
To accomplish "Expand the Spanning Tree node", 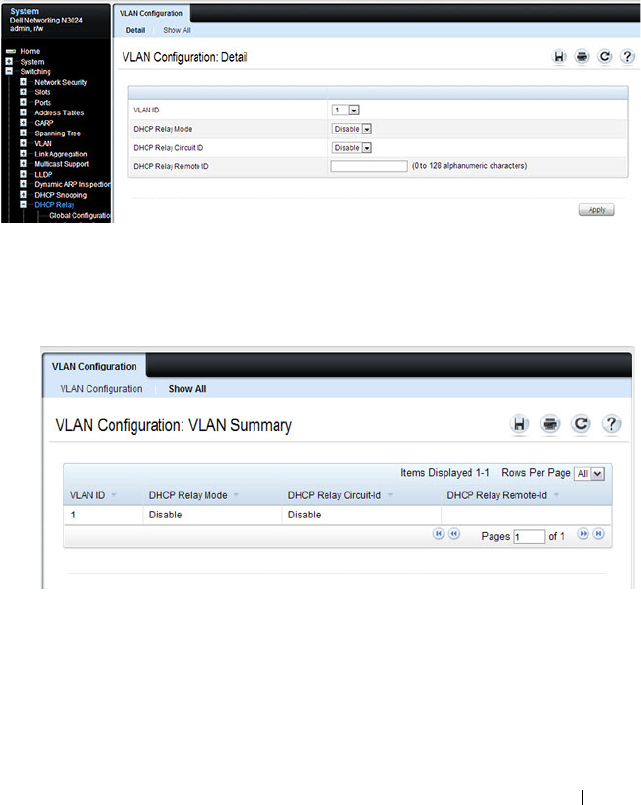I will tap(23, 133).
